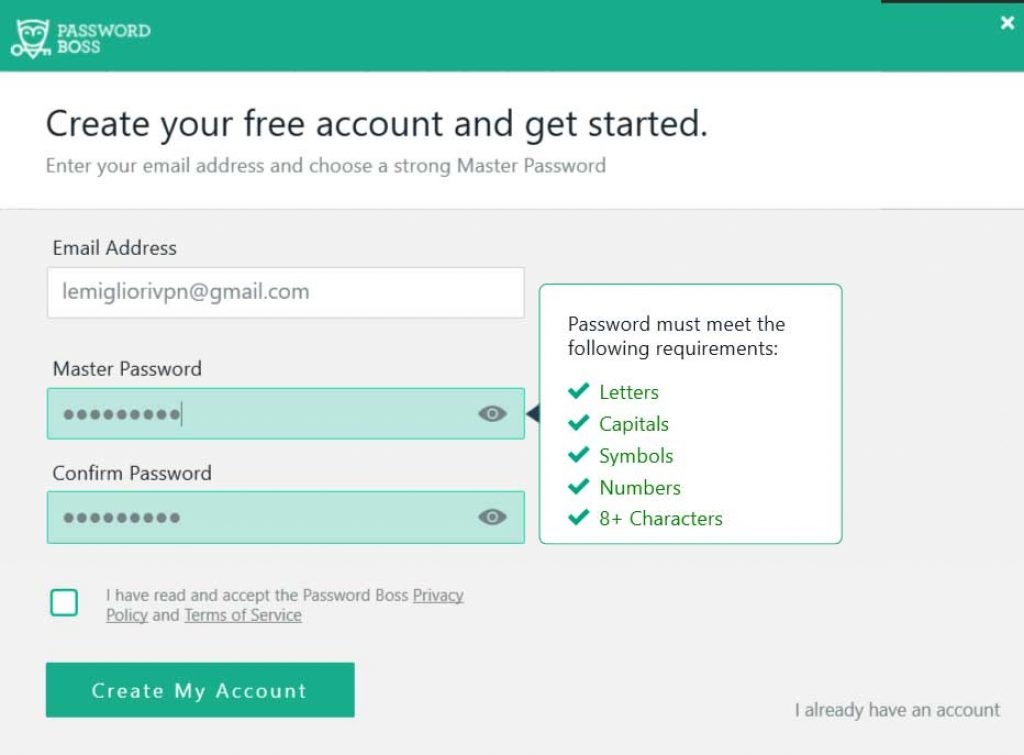Select the Symbols requirement checkmark
This screenshot has height=755, width=1024.
(x=578, y=455)
